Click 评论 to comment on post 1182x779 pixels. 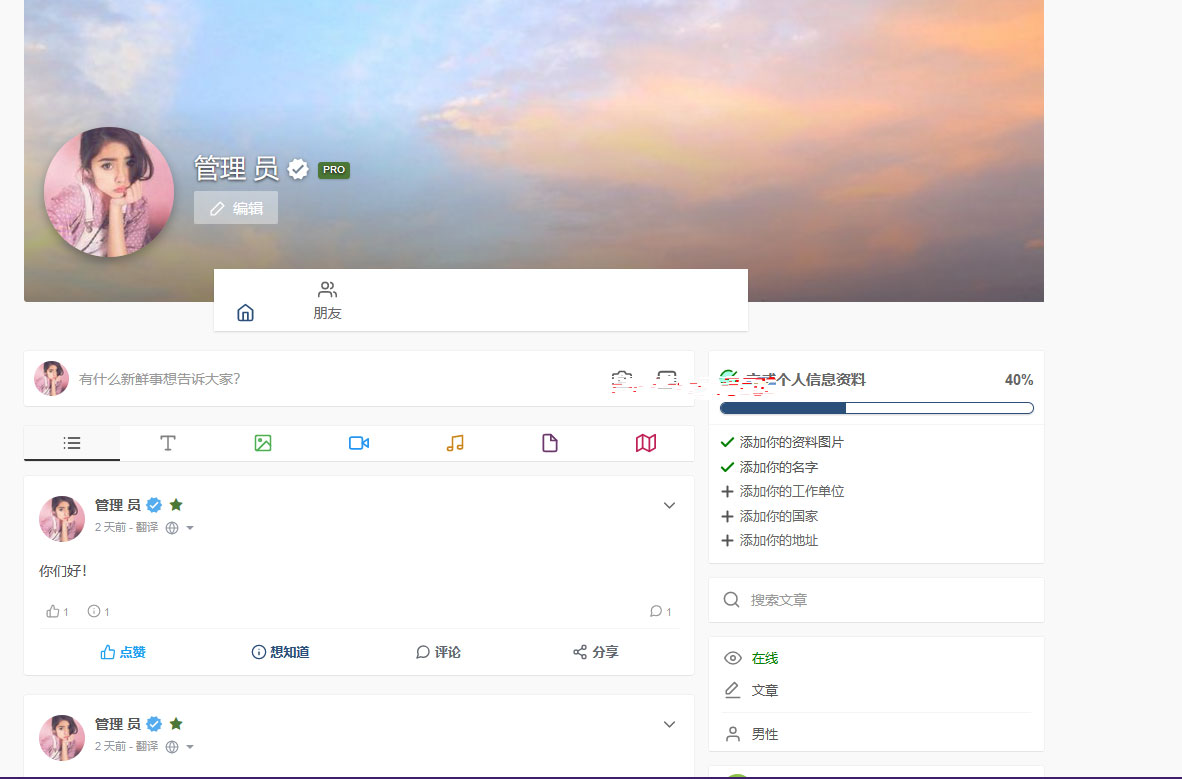point(438,652)
